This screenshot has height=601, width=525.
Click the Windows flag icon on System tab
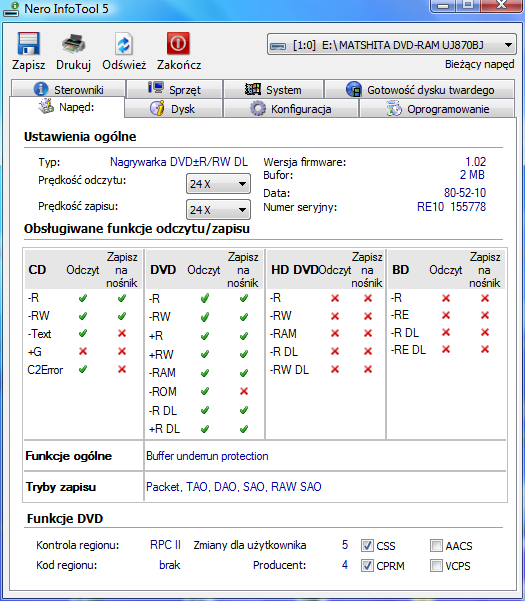click(253, 89)
